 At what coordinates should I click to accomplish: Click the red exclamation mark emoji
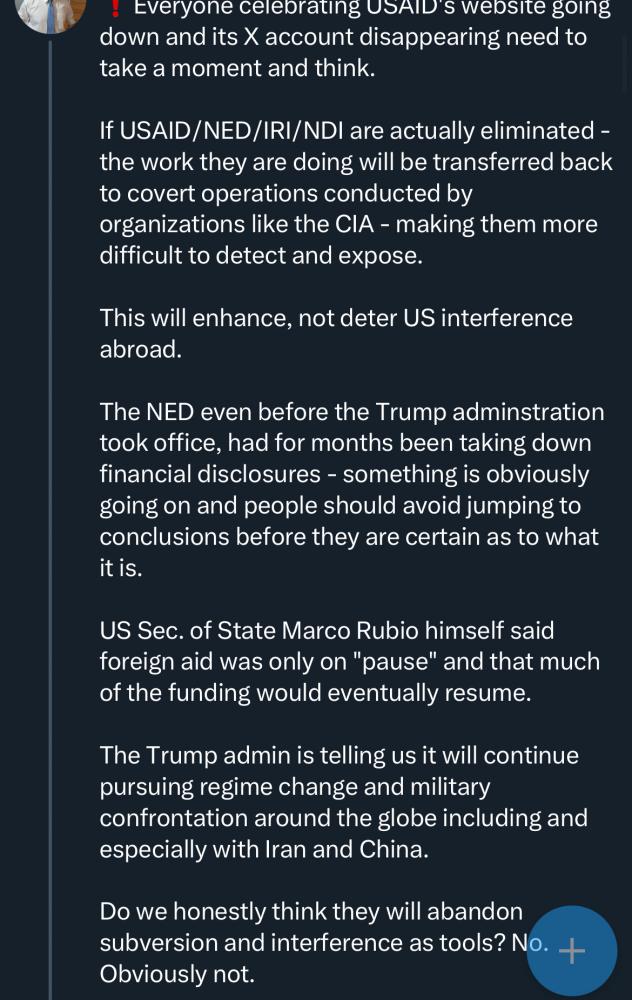pyautogui.click(x=115, y=8)
